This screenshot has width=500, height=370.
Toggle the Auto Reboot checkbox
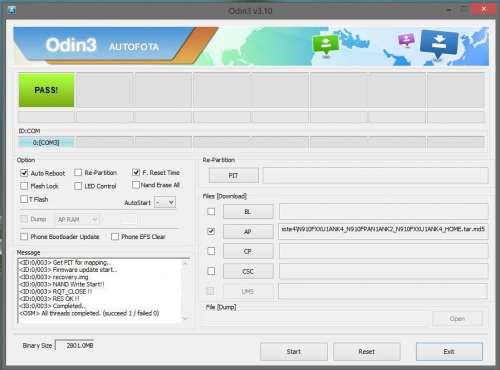(24, 173)
